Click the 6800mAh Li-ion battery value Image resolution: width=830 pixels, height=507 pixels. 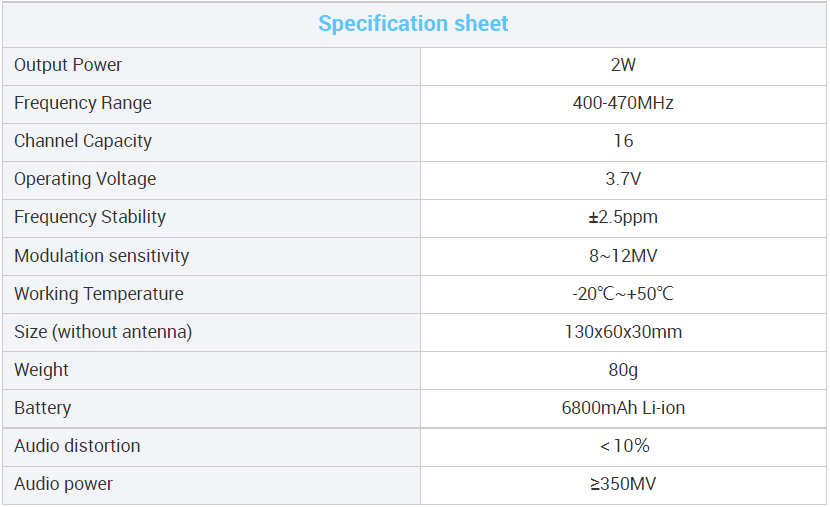[x=623, y=408]
